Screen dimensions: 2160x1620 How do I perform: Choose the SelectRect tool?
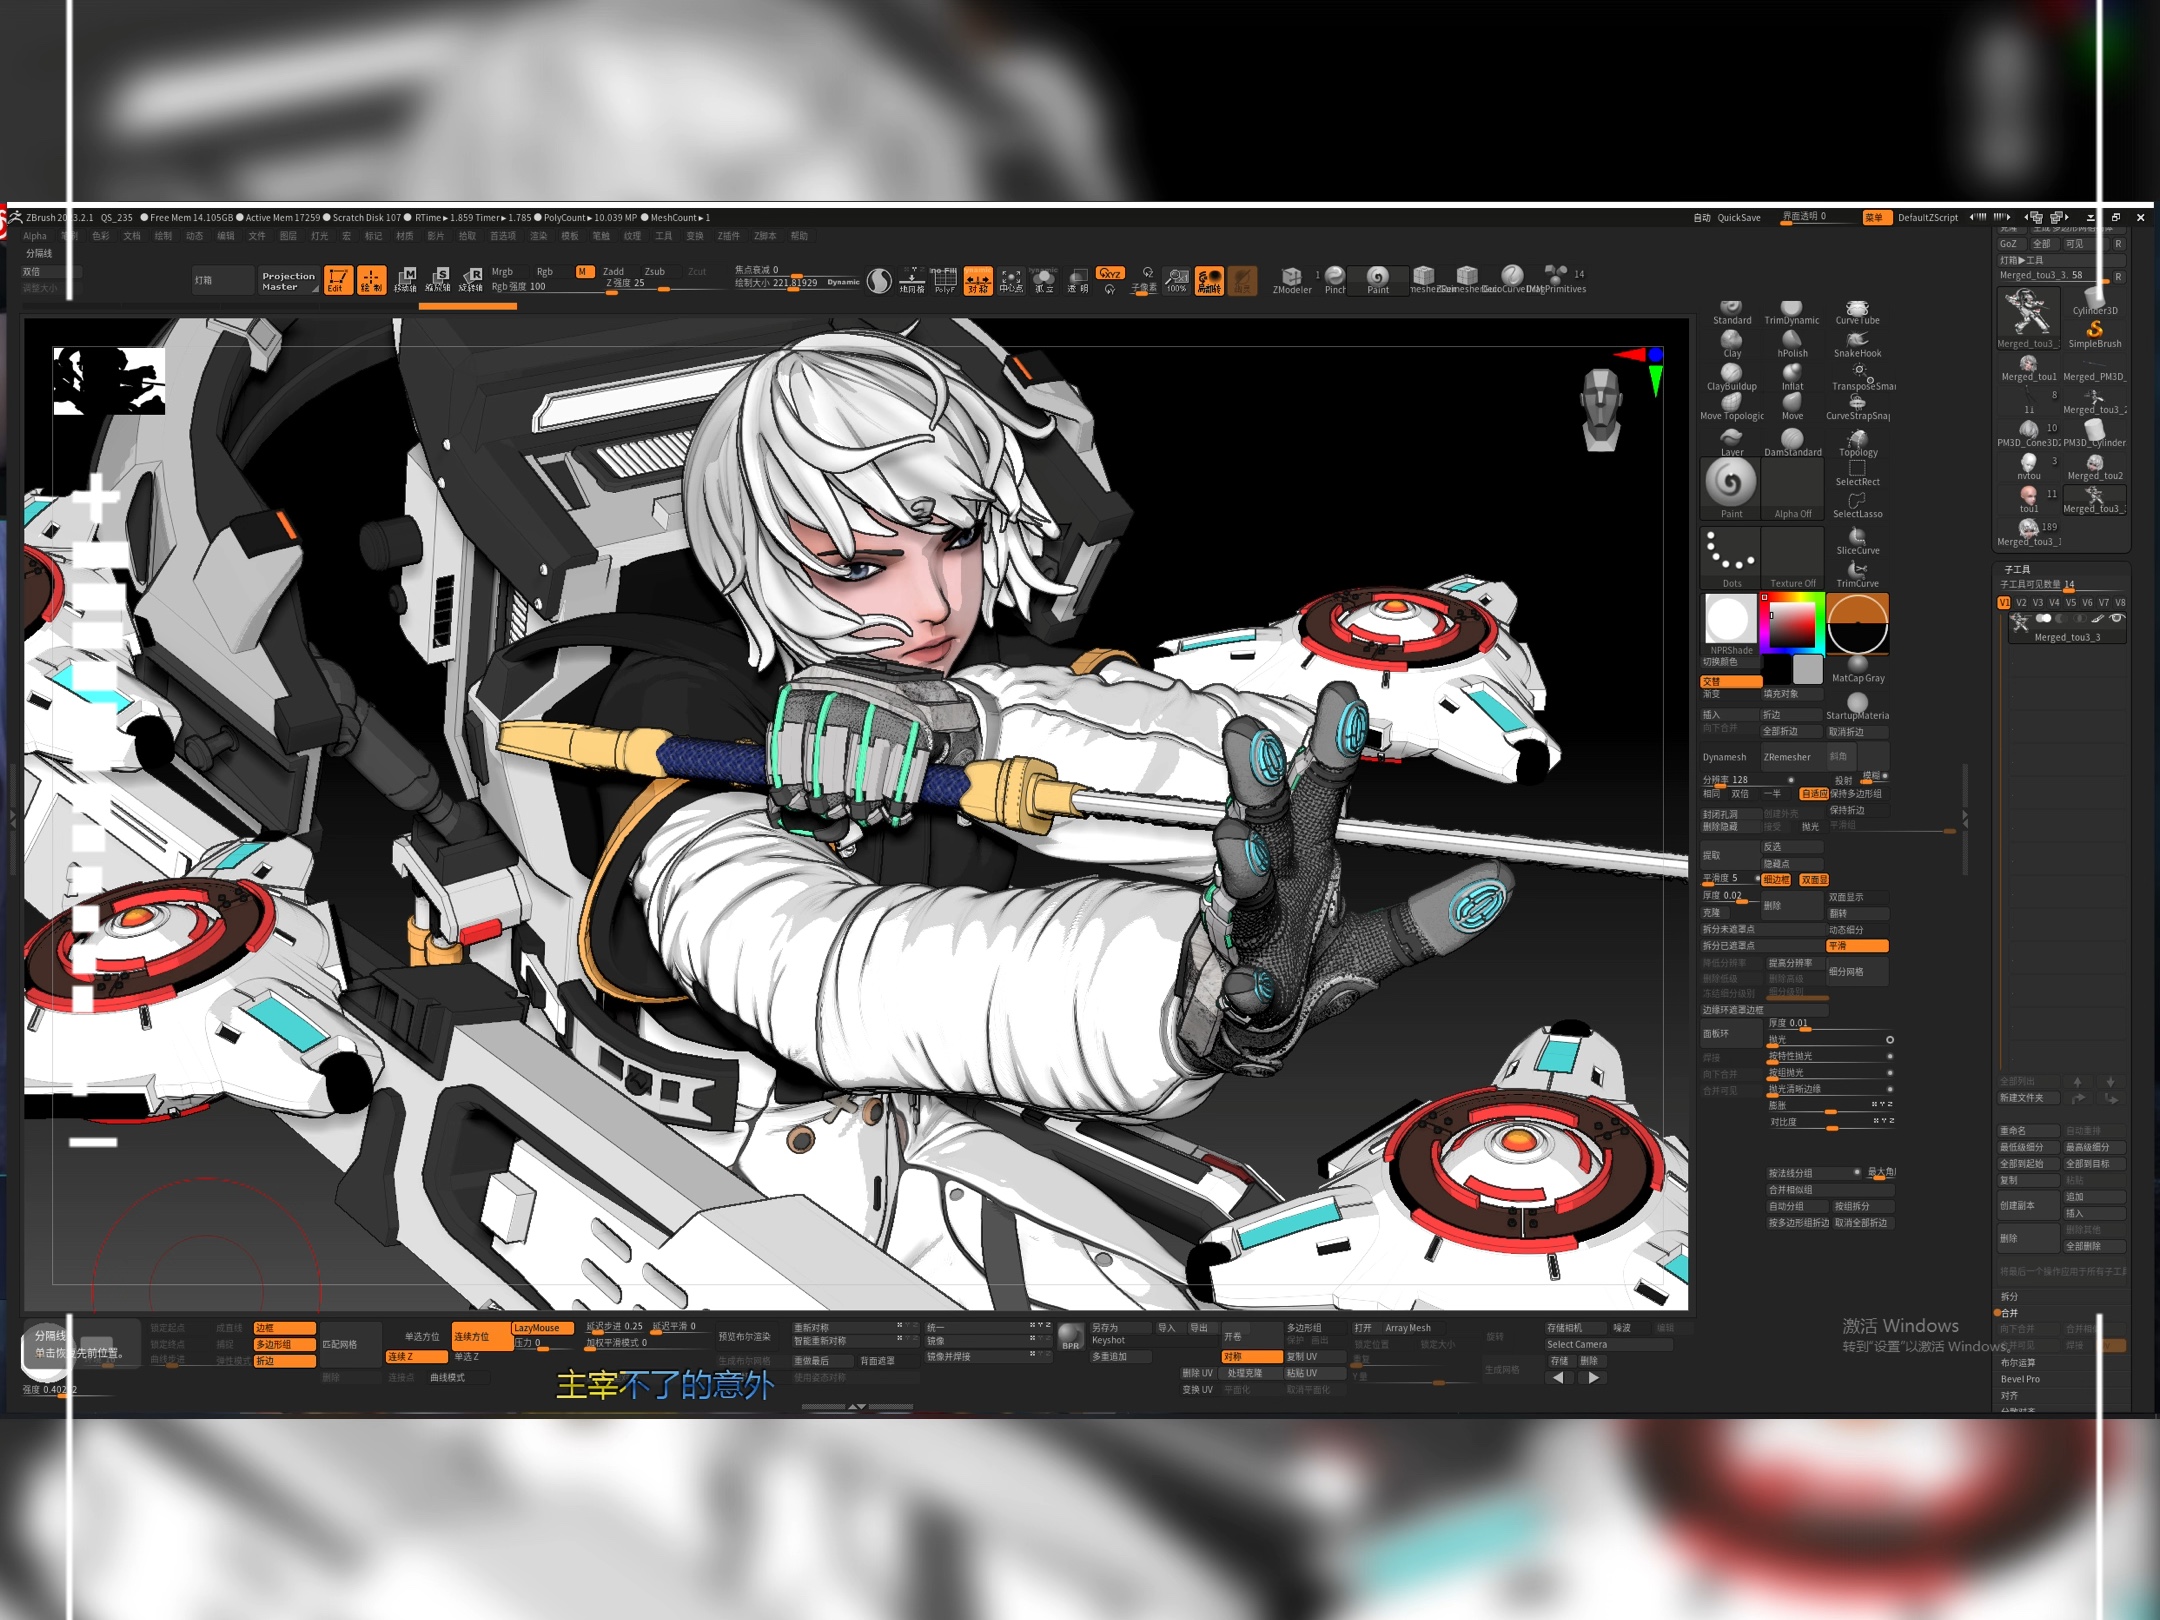click(x=1857, y=473)
